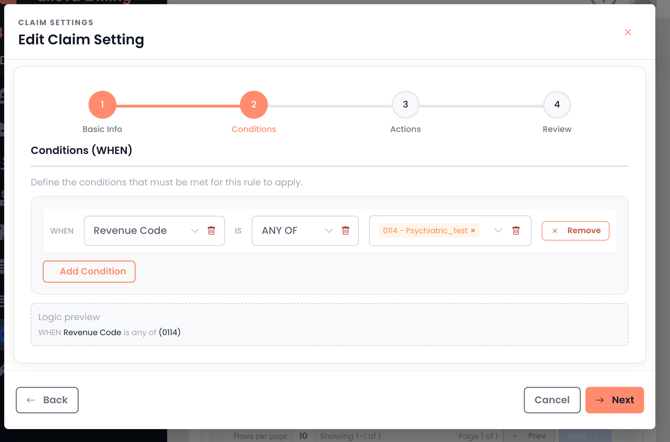This screenshot has width=670, height=442.
Task: Select the 0114 – Psychiatric_test chip
Action: [x=424, y=231]
